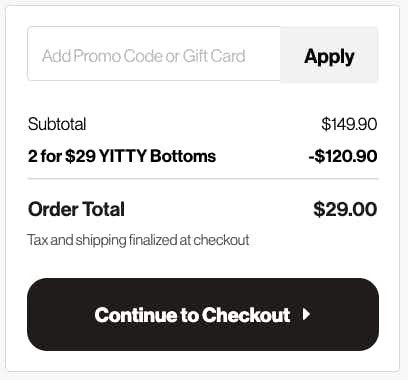Click the Add Promo placeholder text in the field

[x=81, y=56]
